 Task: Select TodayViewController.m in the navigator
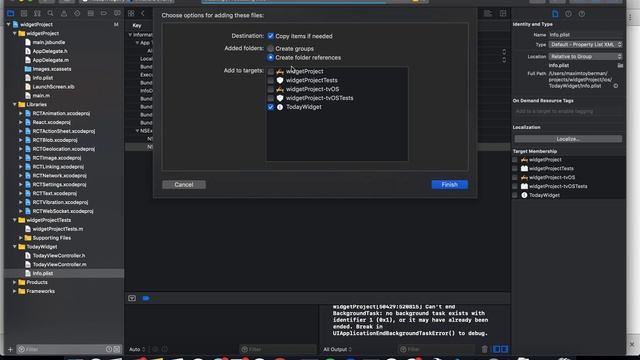(60, 264)
